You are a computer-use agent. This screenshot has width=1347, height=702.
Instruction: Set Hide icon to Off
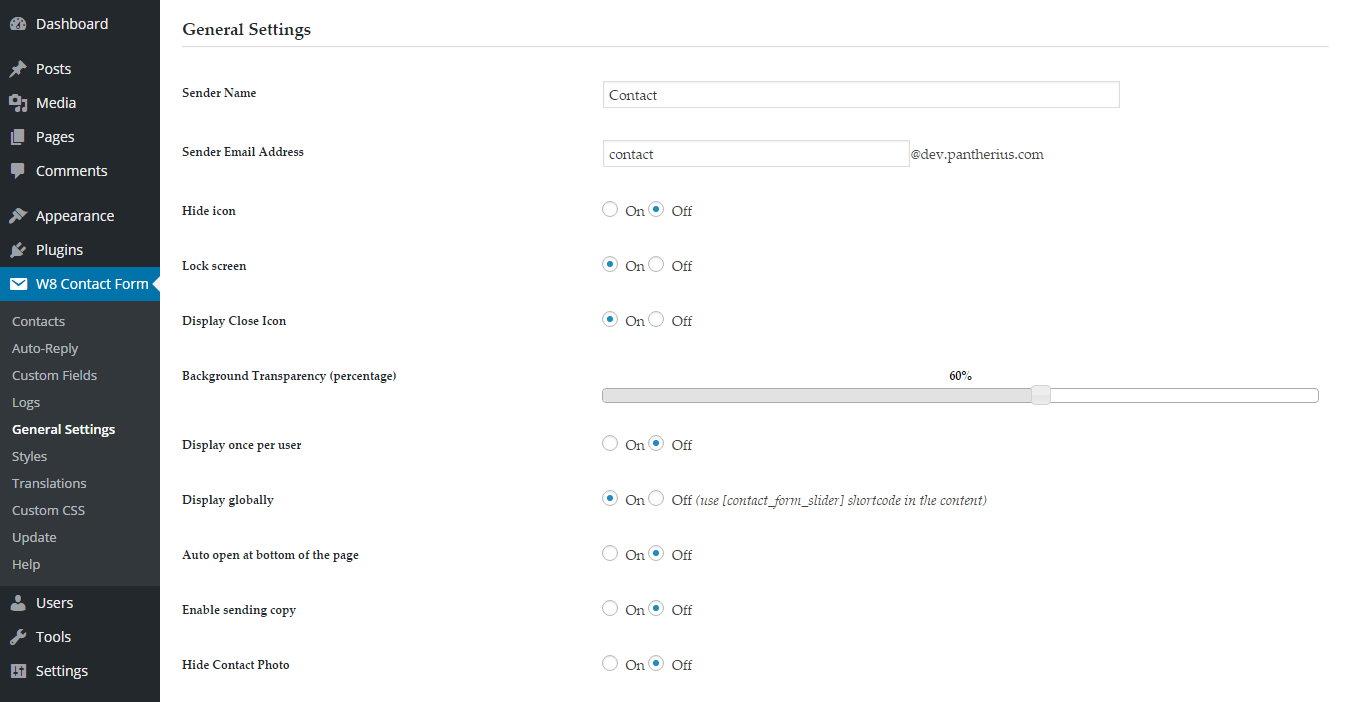pos(656,210)
